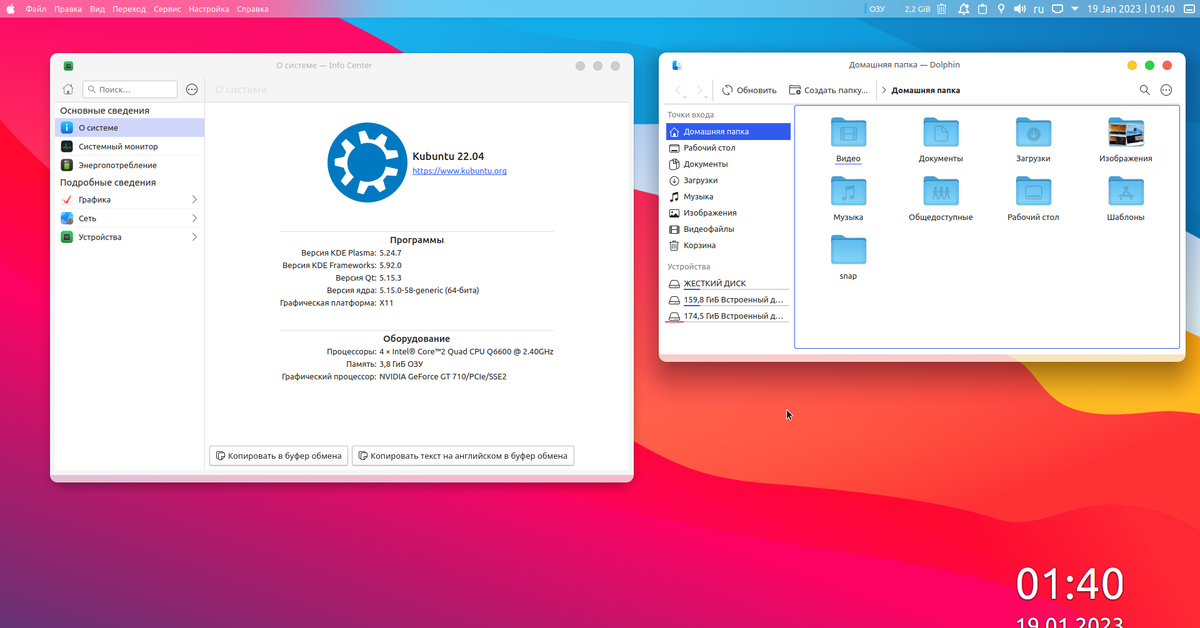Click the Обновить refresh icon in Dolphin
The image size is (1200, 628).
727,90
